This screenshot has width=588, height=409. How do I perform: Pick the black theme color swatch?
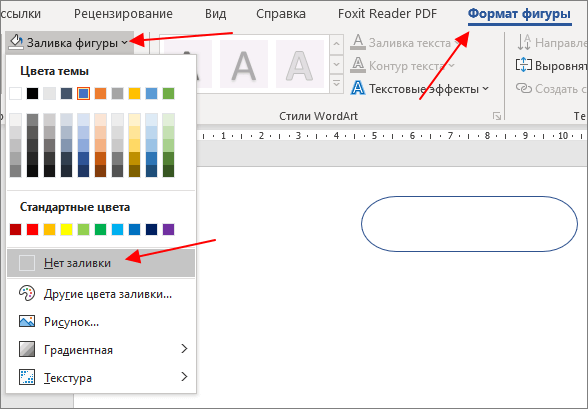(33, 93)
